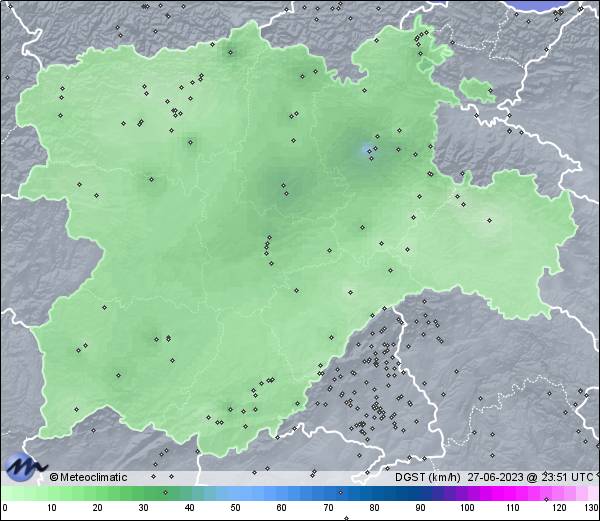Click the 10 label on the gust scale
600x521 pixels.
[x=52, y=508]
